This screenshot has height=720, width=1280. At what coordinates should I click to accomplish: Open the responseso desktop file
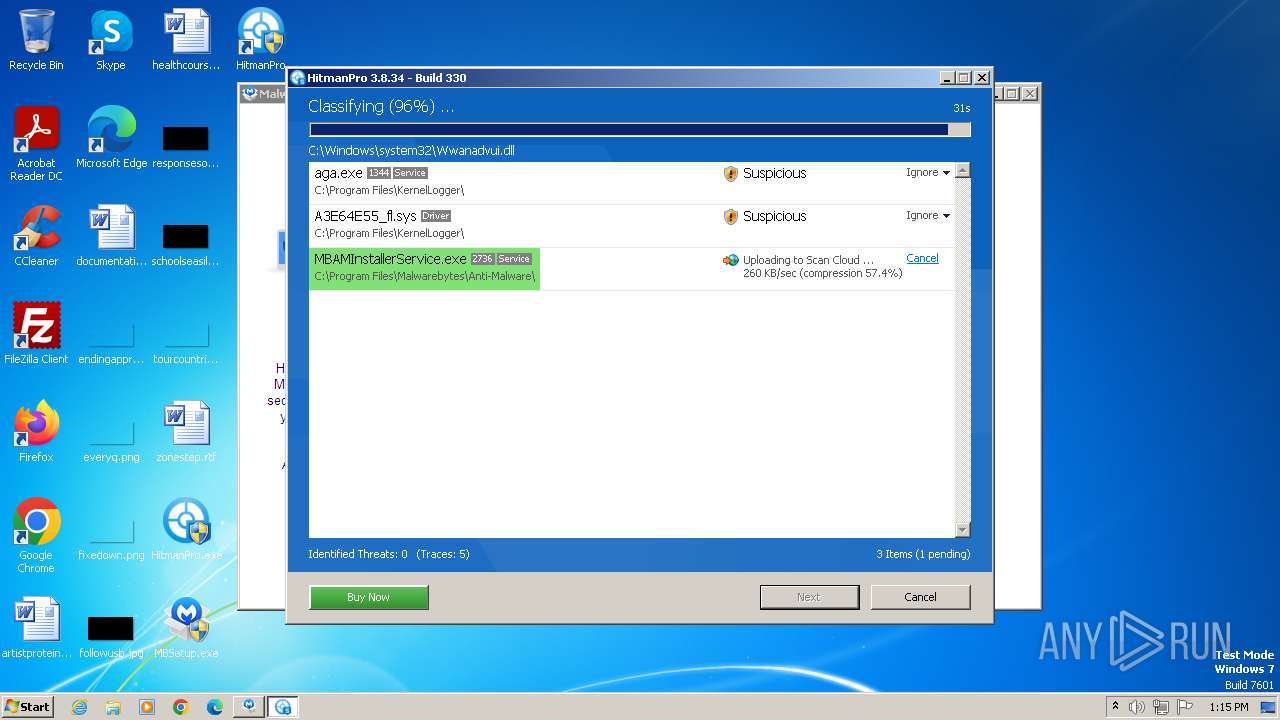[186, 144]
